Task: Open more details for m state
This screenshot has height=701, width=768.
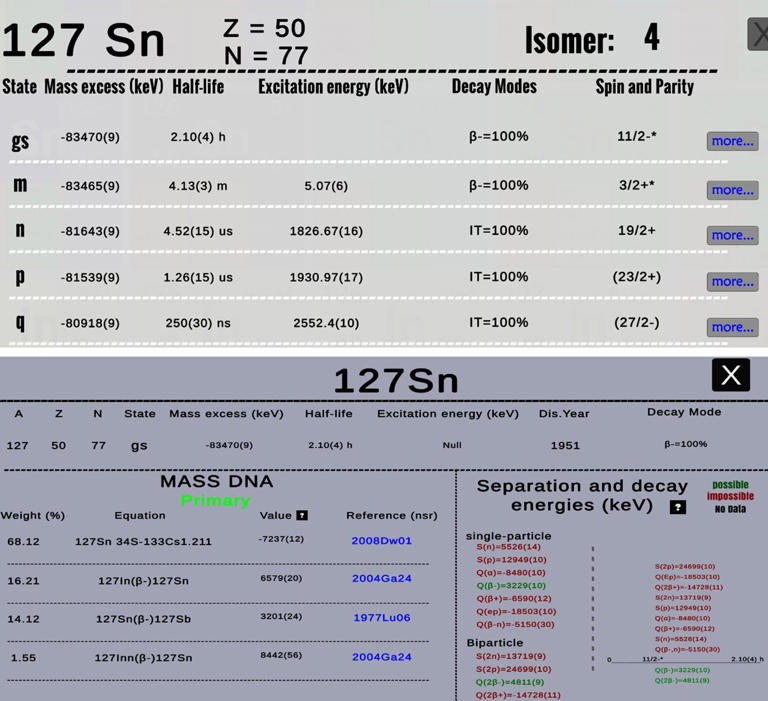Action: (732, 190)
